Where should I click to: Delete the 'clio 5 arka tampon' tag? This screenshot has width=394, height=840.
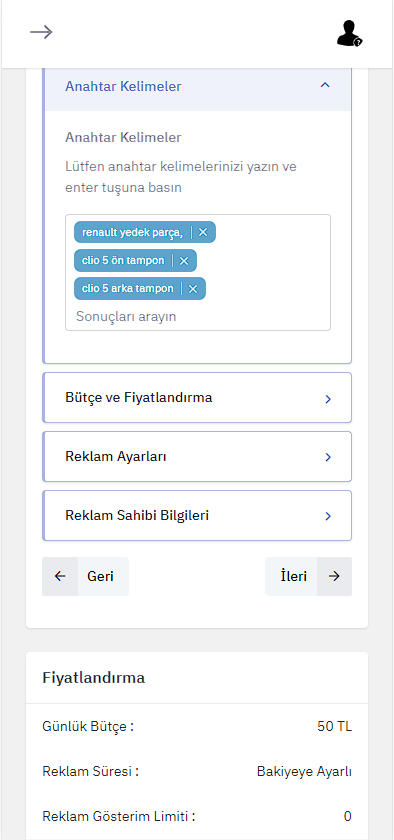coord(193,289)
